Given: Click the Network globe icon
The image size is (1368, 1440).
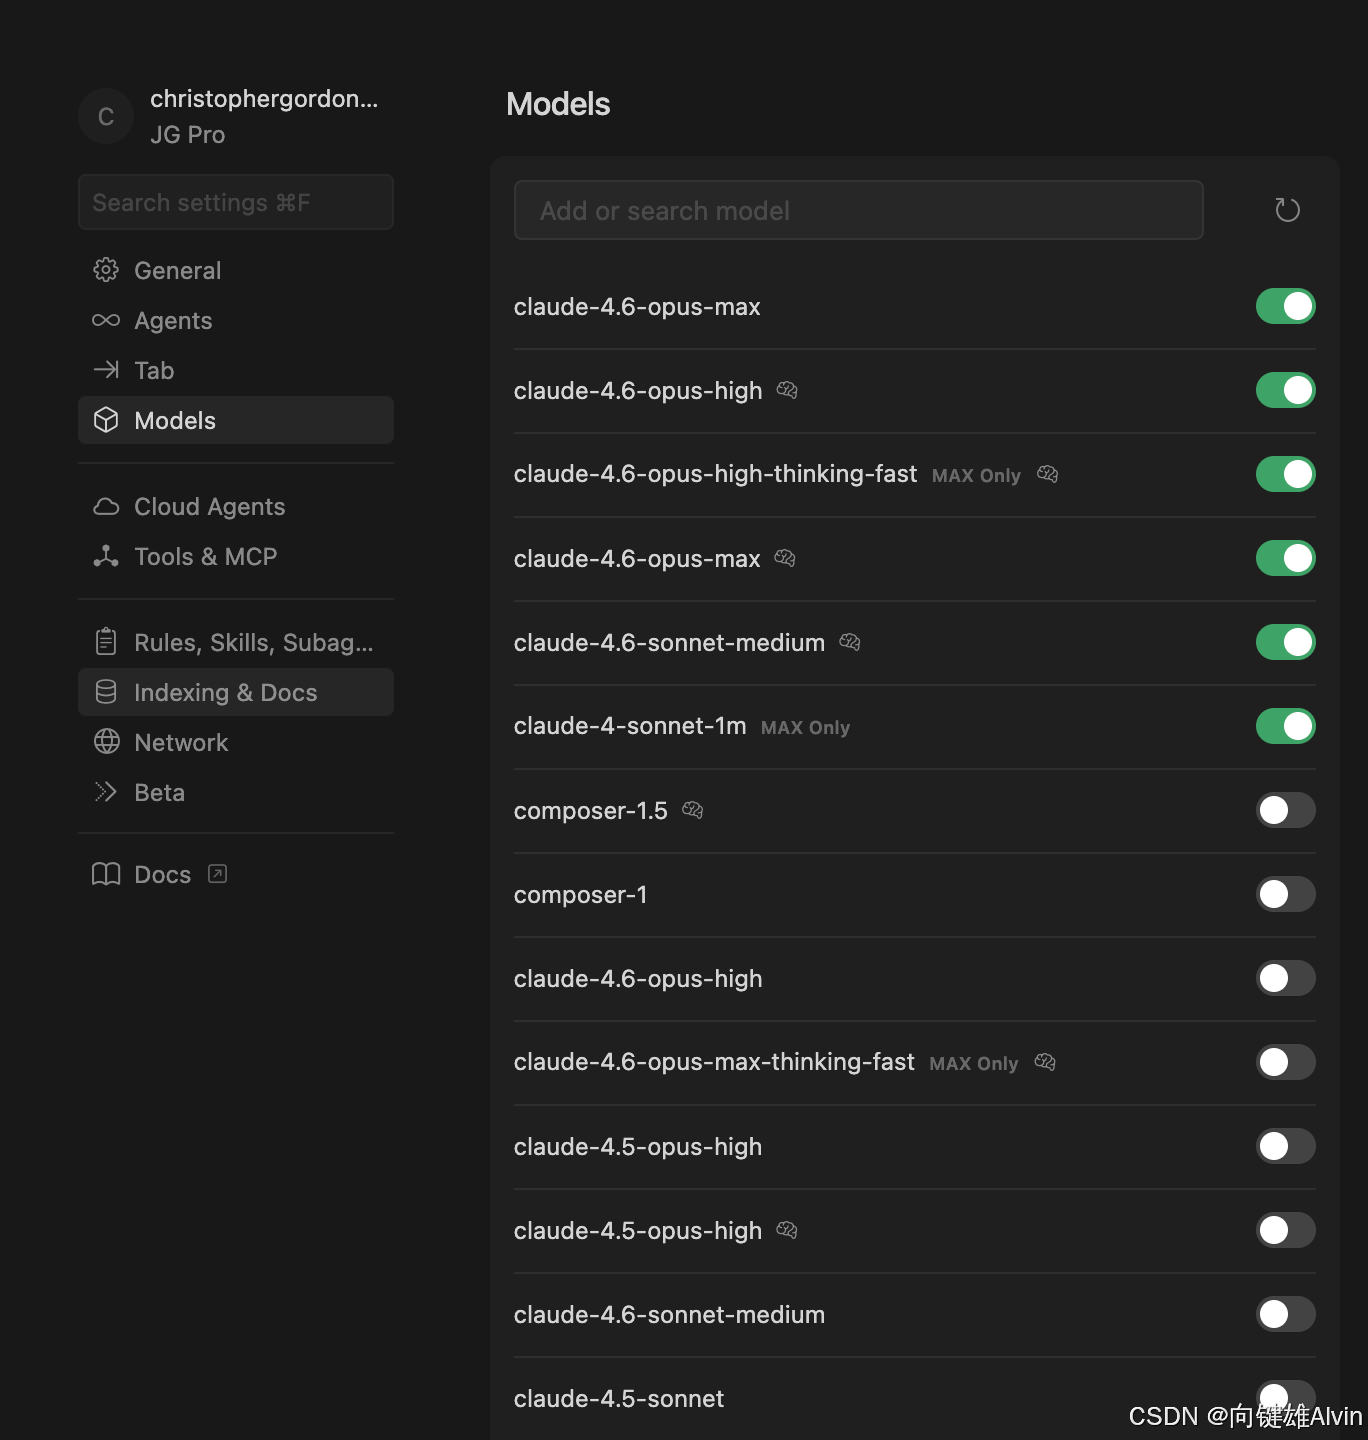Looking at the screenshot, I should pos(106,742).
